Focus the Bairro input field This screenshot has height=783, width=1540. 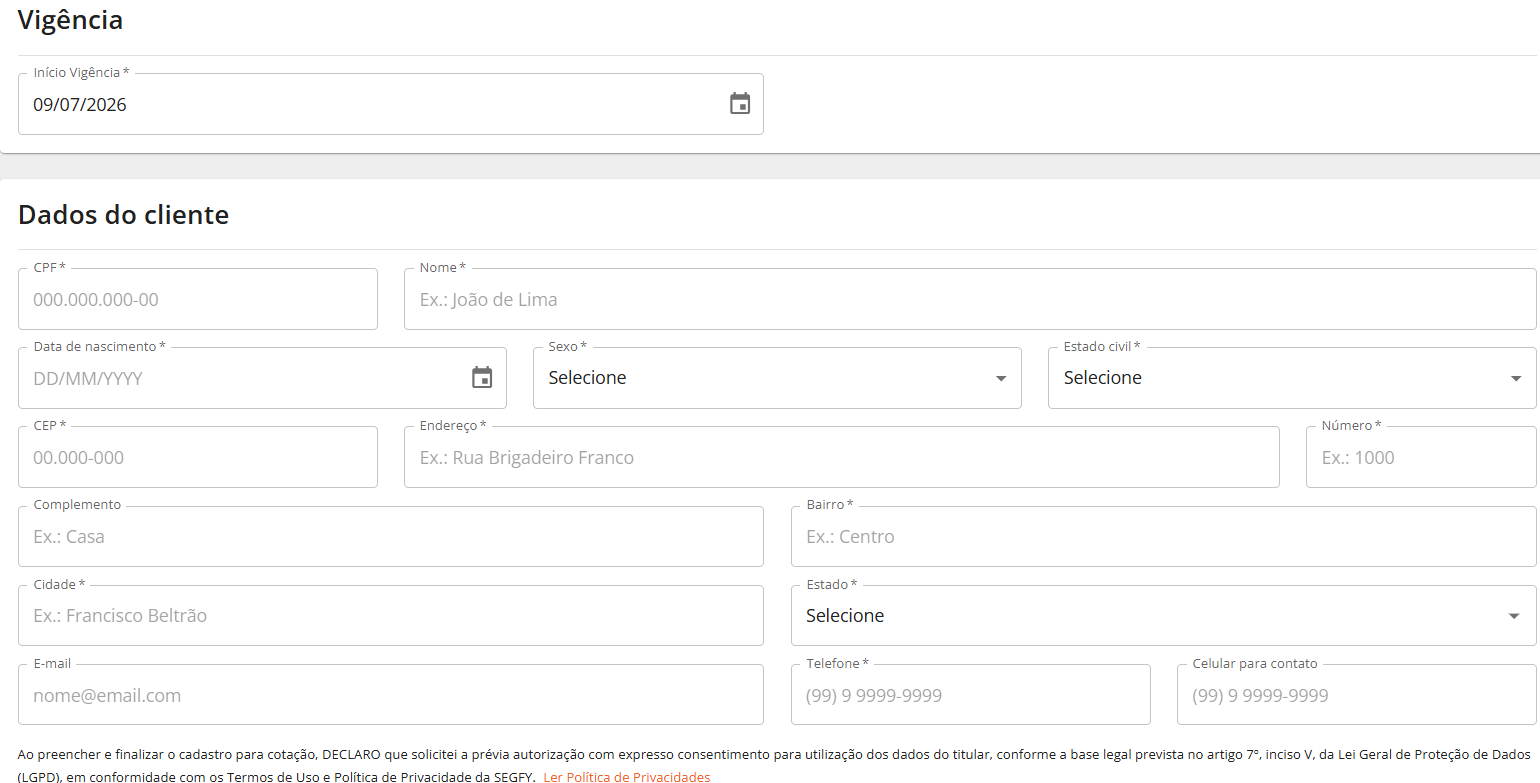point(1164,536)
